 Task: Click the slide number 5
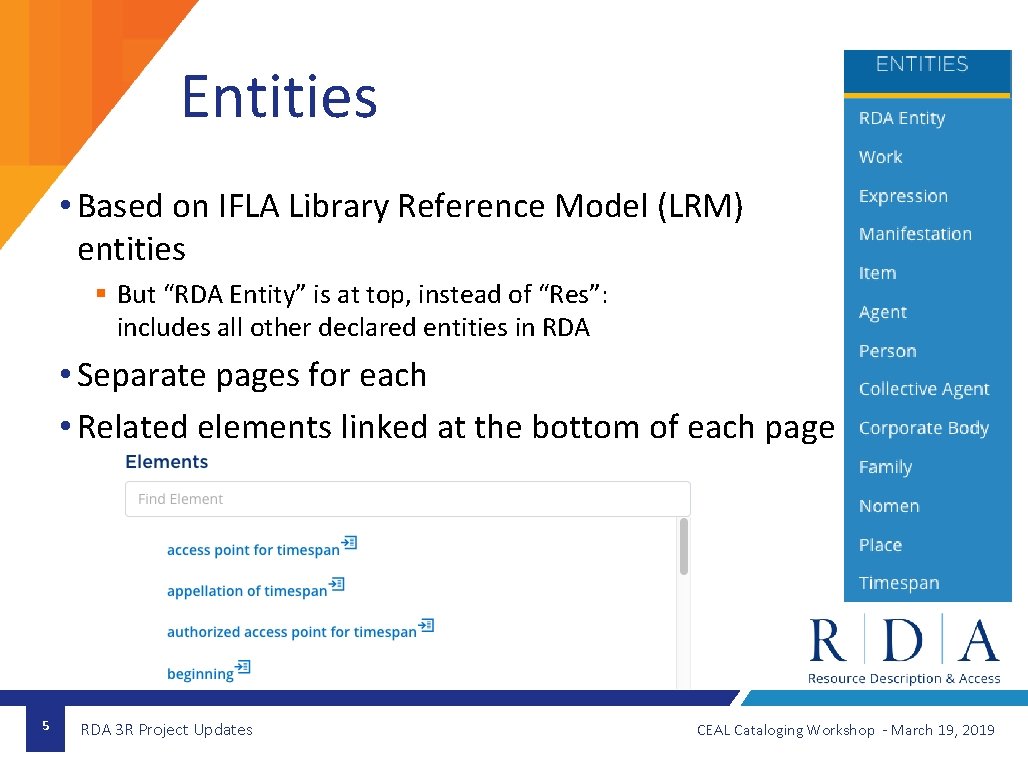pos(45,726)
